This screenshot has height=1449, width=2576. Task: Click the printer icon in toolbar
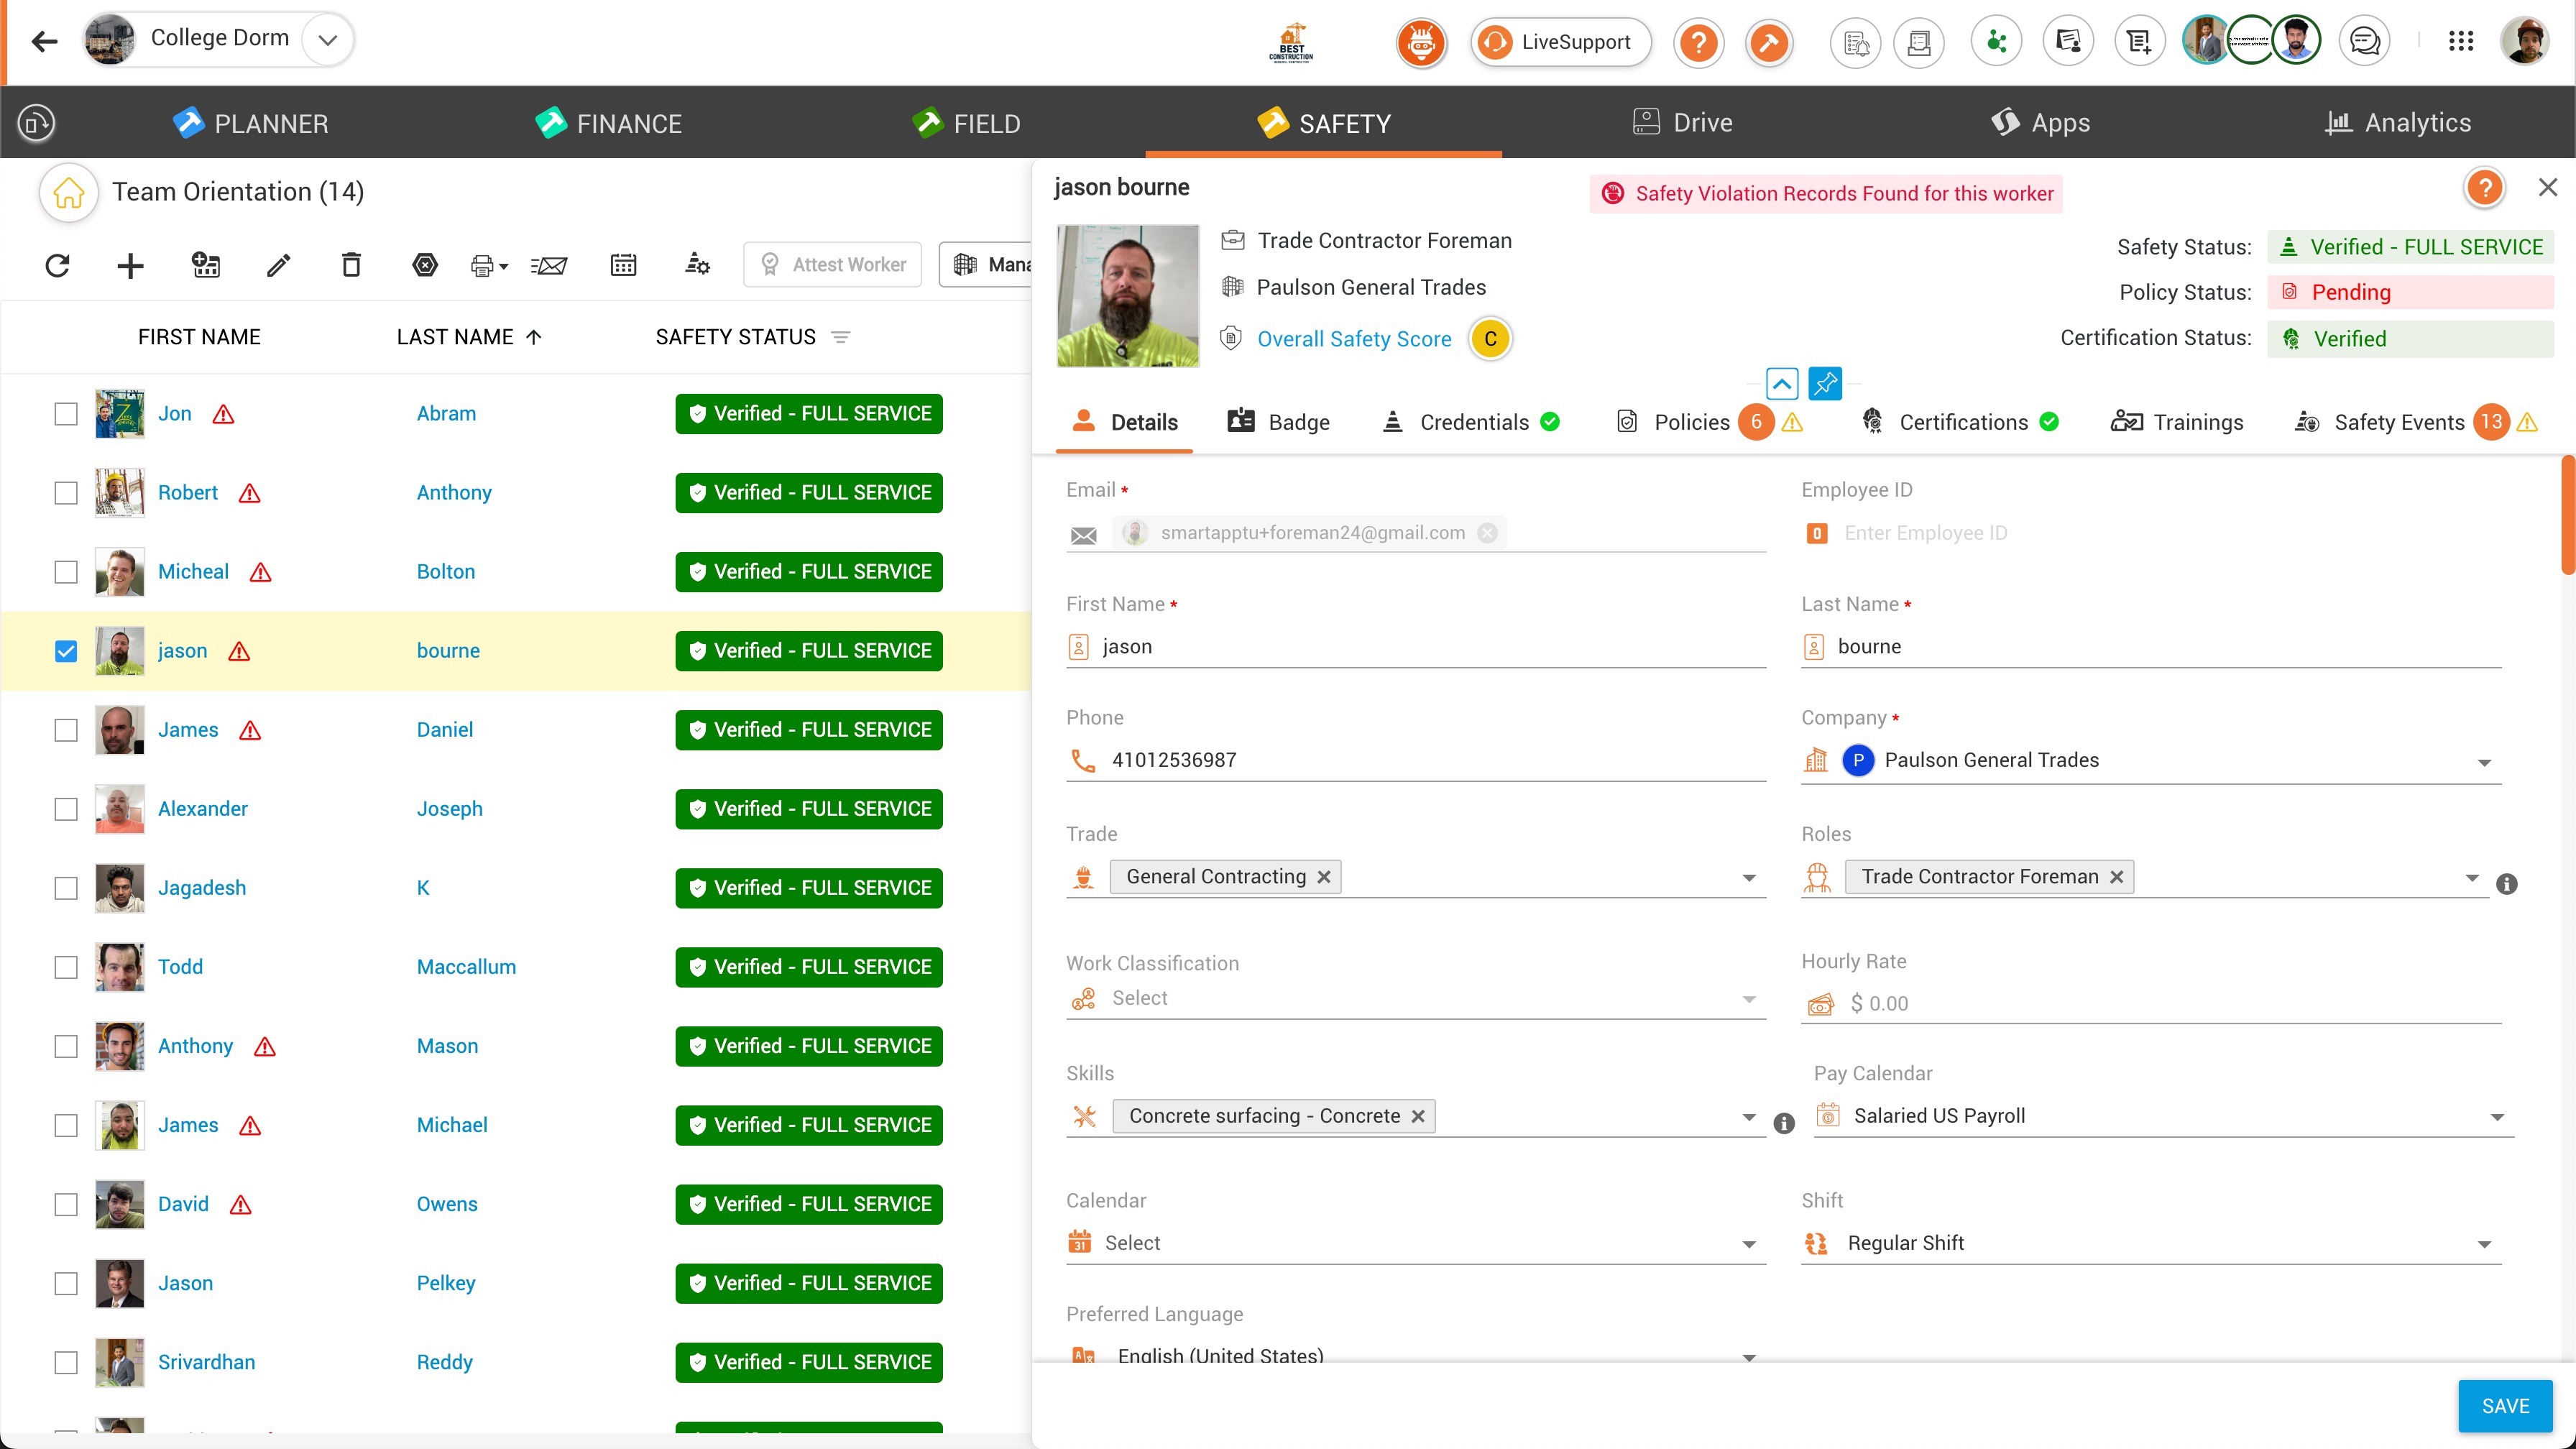[489, 265]
